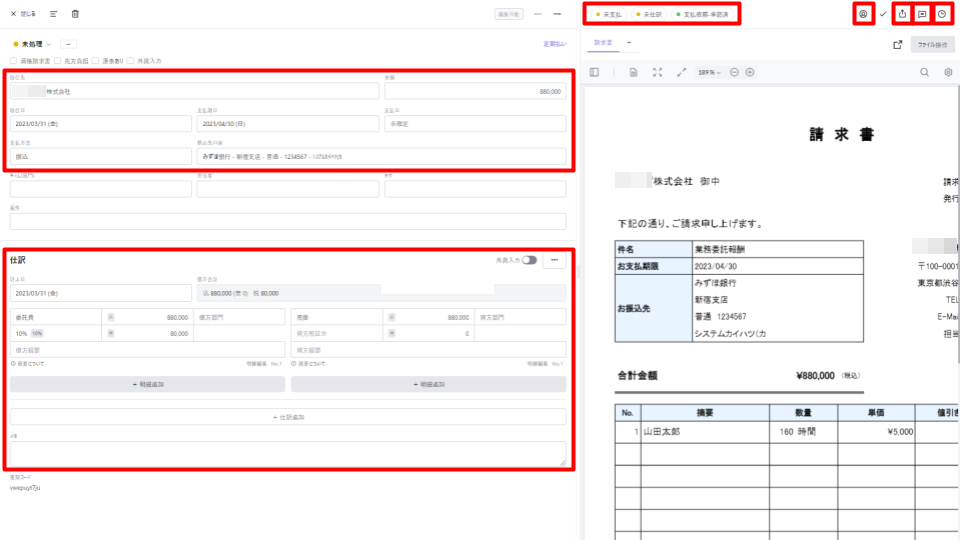This screenshot has width=960, height=540.
Task: Click the empty 担当者 field
Action: (x=288, y=189)
